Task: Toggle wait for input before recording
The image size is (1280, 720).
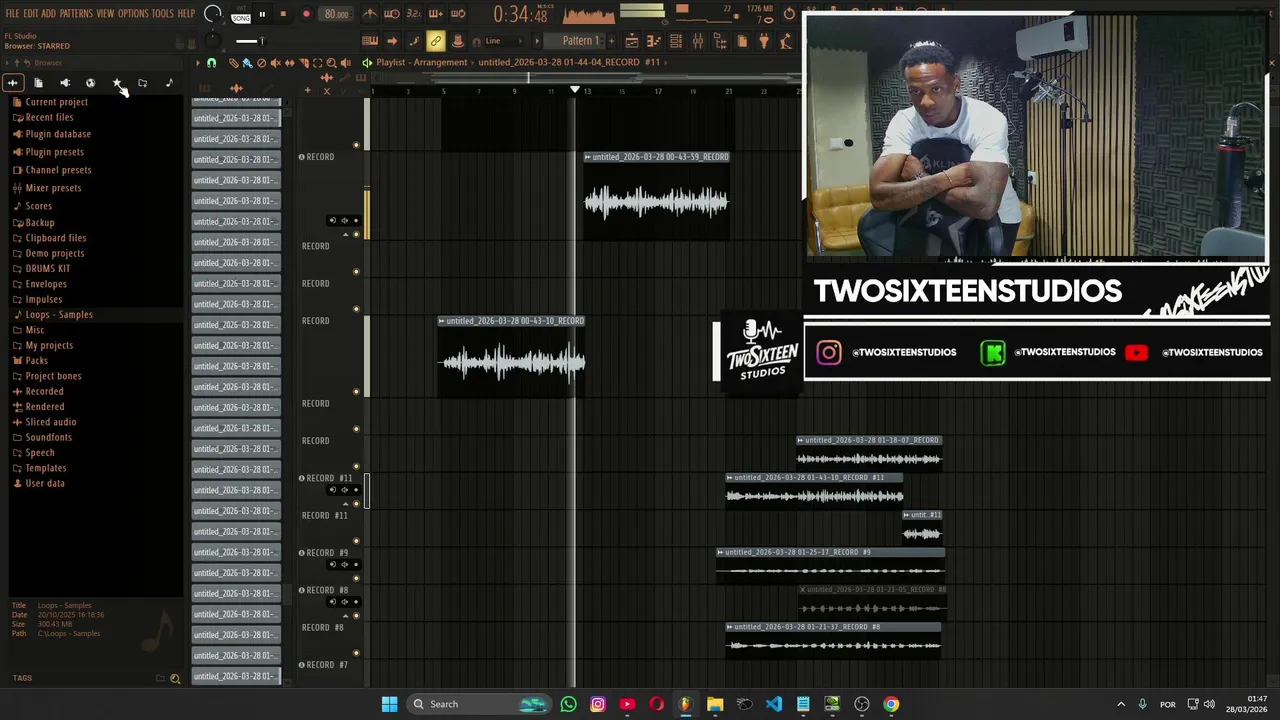Action: pyautogui.click(x=392, y=14)
